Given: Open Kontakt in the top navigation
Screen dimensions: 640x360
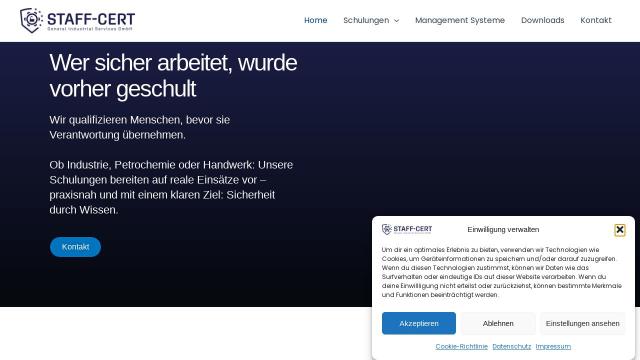Looking at the screenshot, I should point(596,20).
